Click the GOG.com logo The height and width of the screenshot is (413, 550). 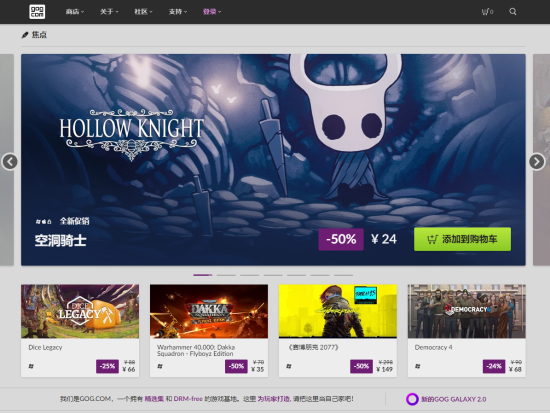[37, 12]
